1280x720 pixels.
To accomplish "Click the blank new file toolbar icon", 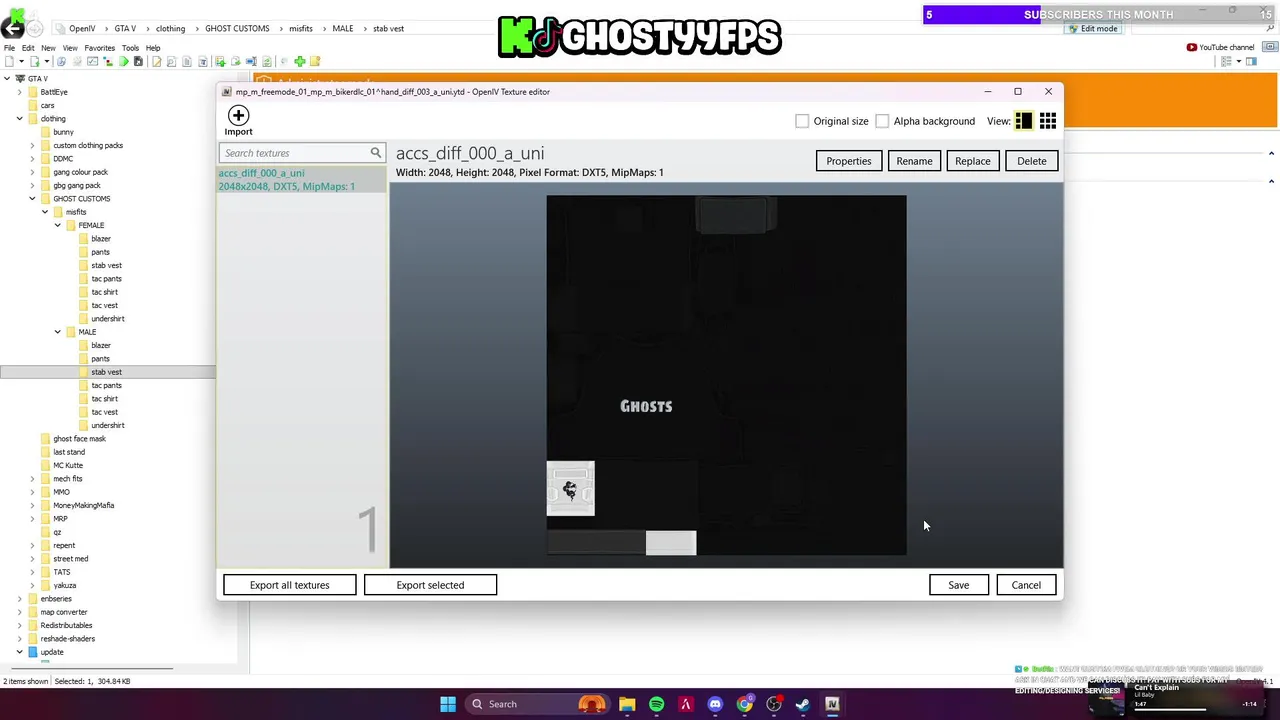I will click(x=9, y=62).
